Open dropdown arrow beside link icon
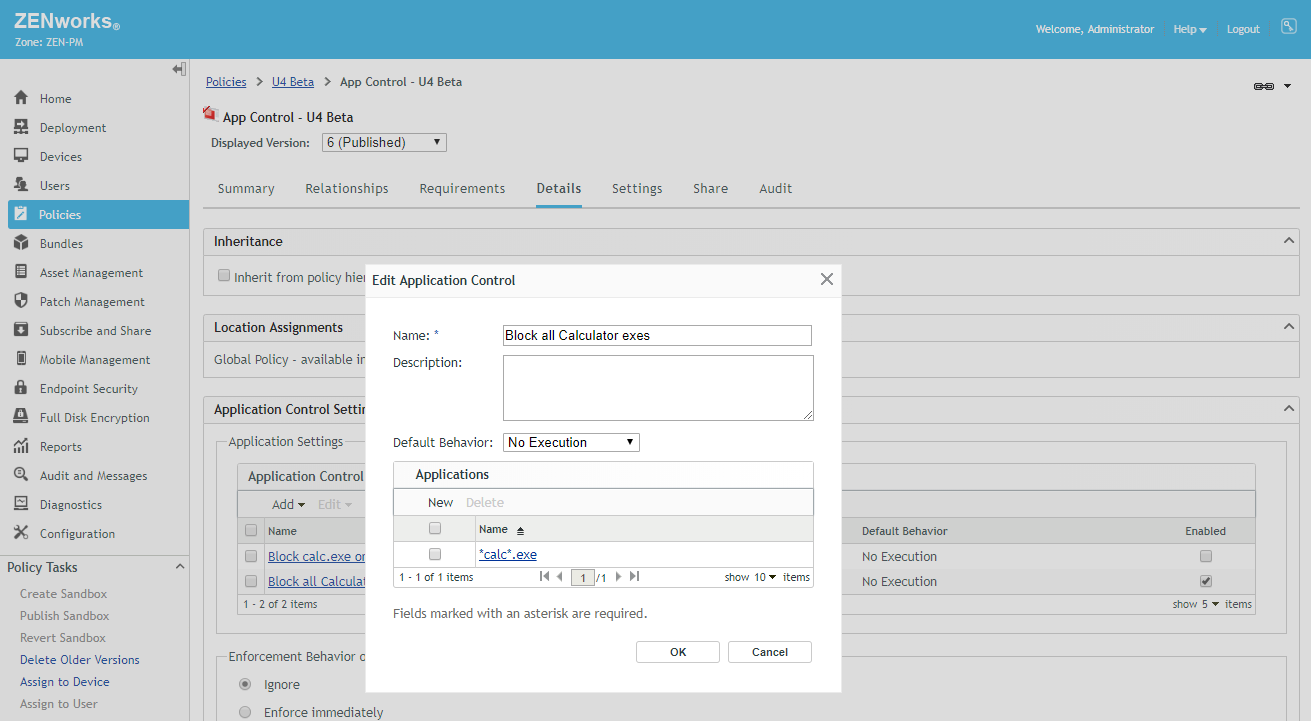Image resolution: width=1311 pixels, height=721 pixels. coord(1288,87)
